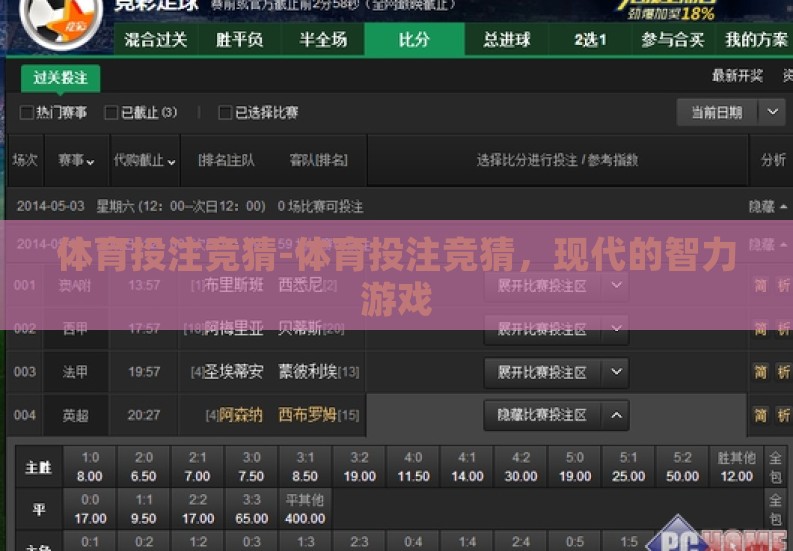Screen dimensions: 793x551
Task: Click 全包 for 平 row
Action: 775,509
